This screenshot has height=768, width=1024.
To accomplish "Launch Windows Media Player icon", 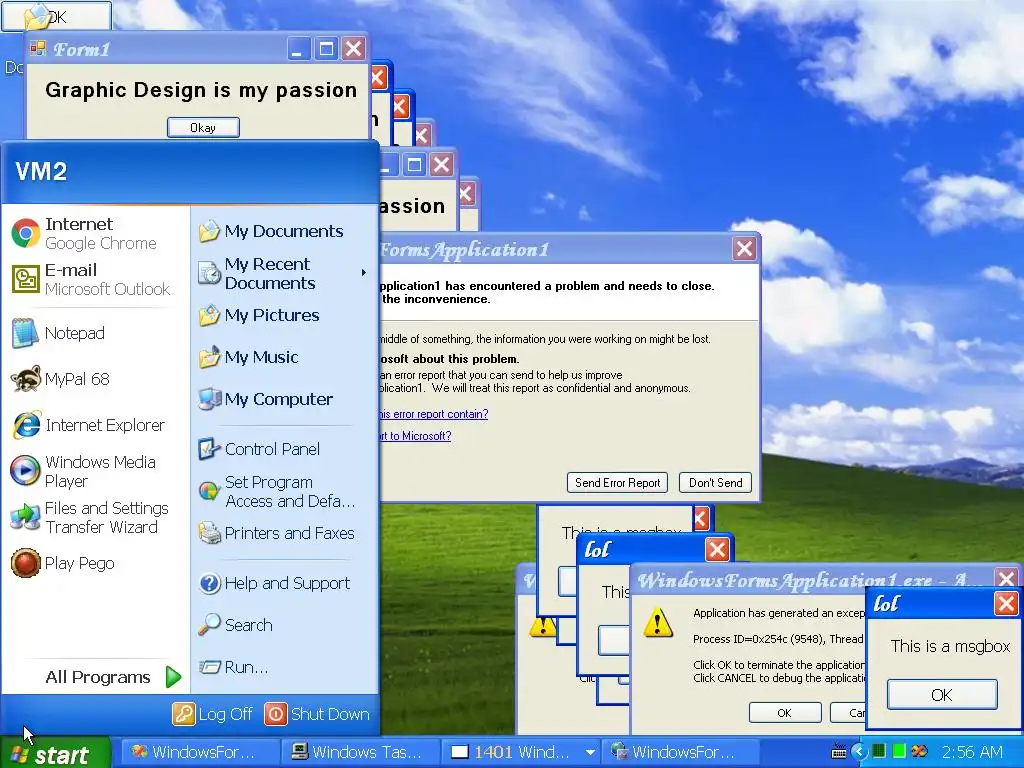I will coord(25,471).
